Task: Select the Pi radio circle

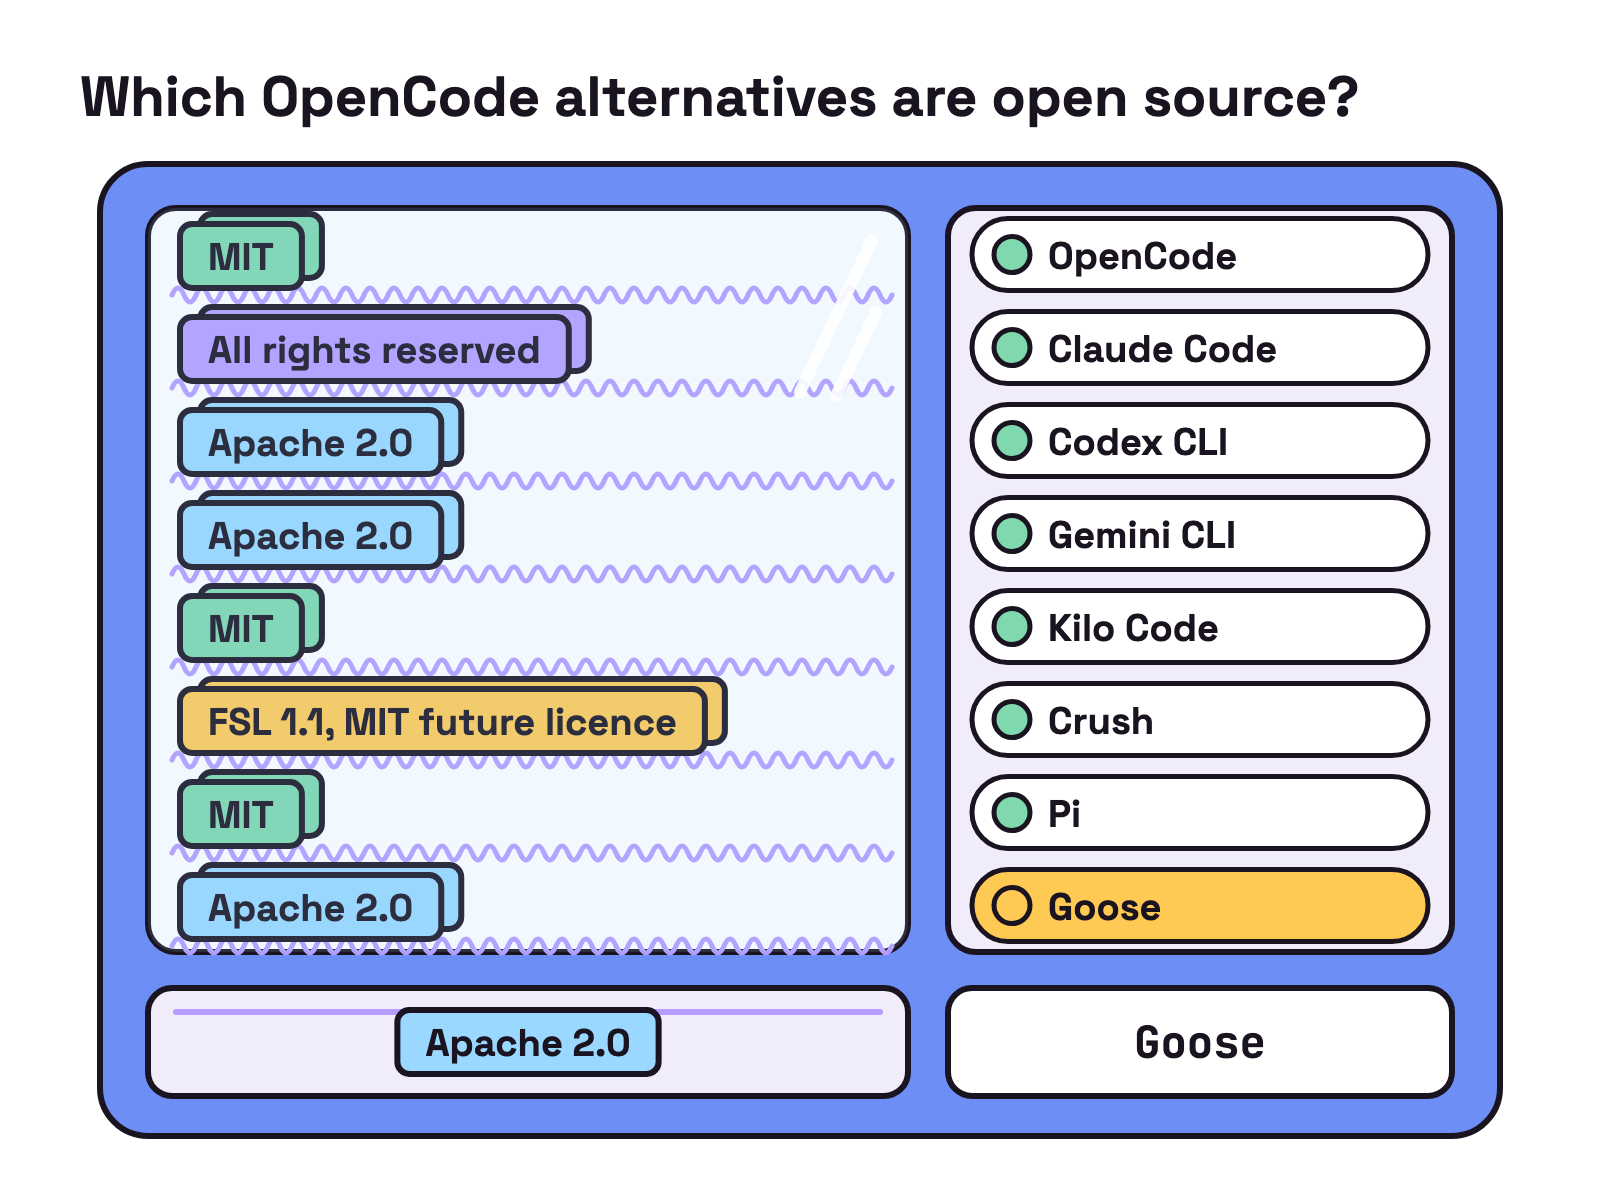Action: click(x=1011, y=814)
